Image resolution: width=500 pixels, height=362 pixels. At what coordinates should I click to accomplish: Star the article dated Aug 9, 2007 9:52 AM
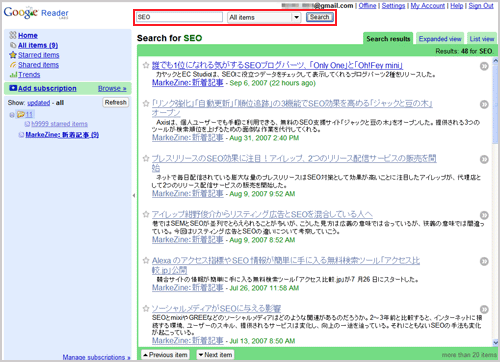coord(146,158)
